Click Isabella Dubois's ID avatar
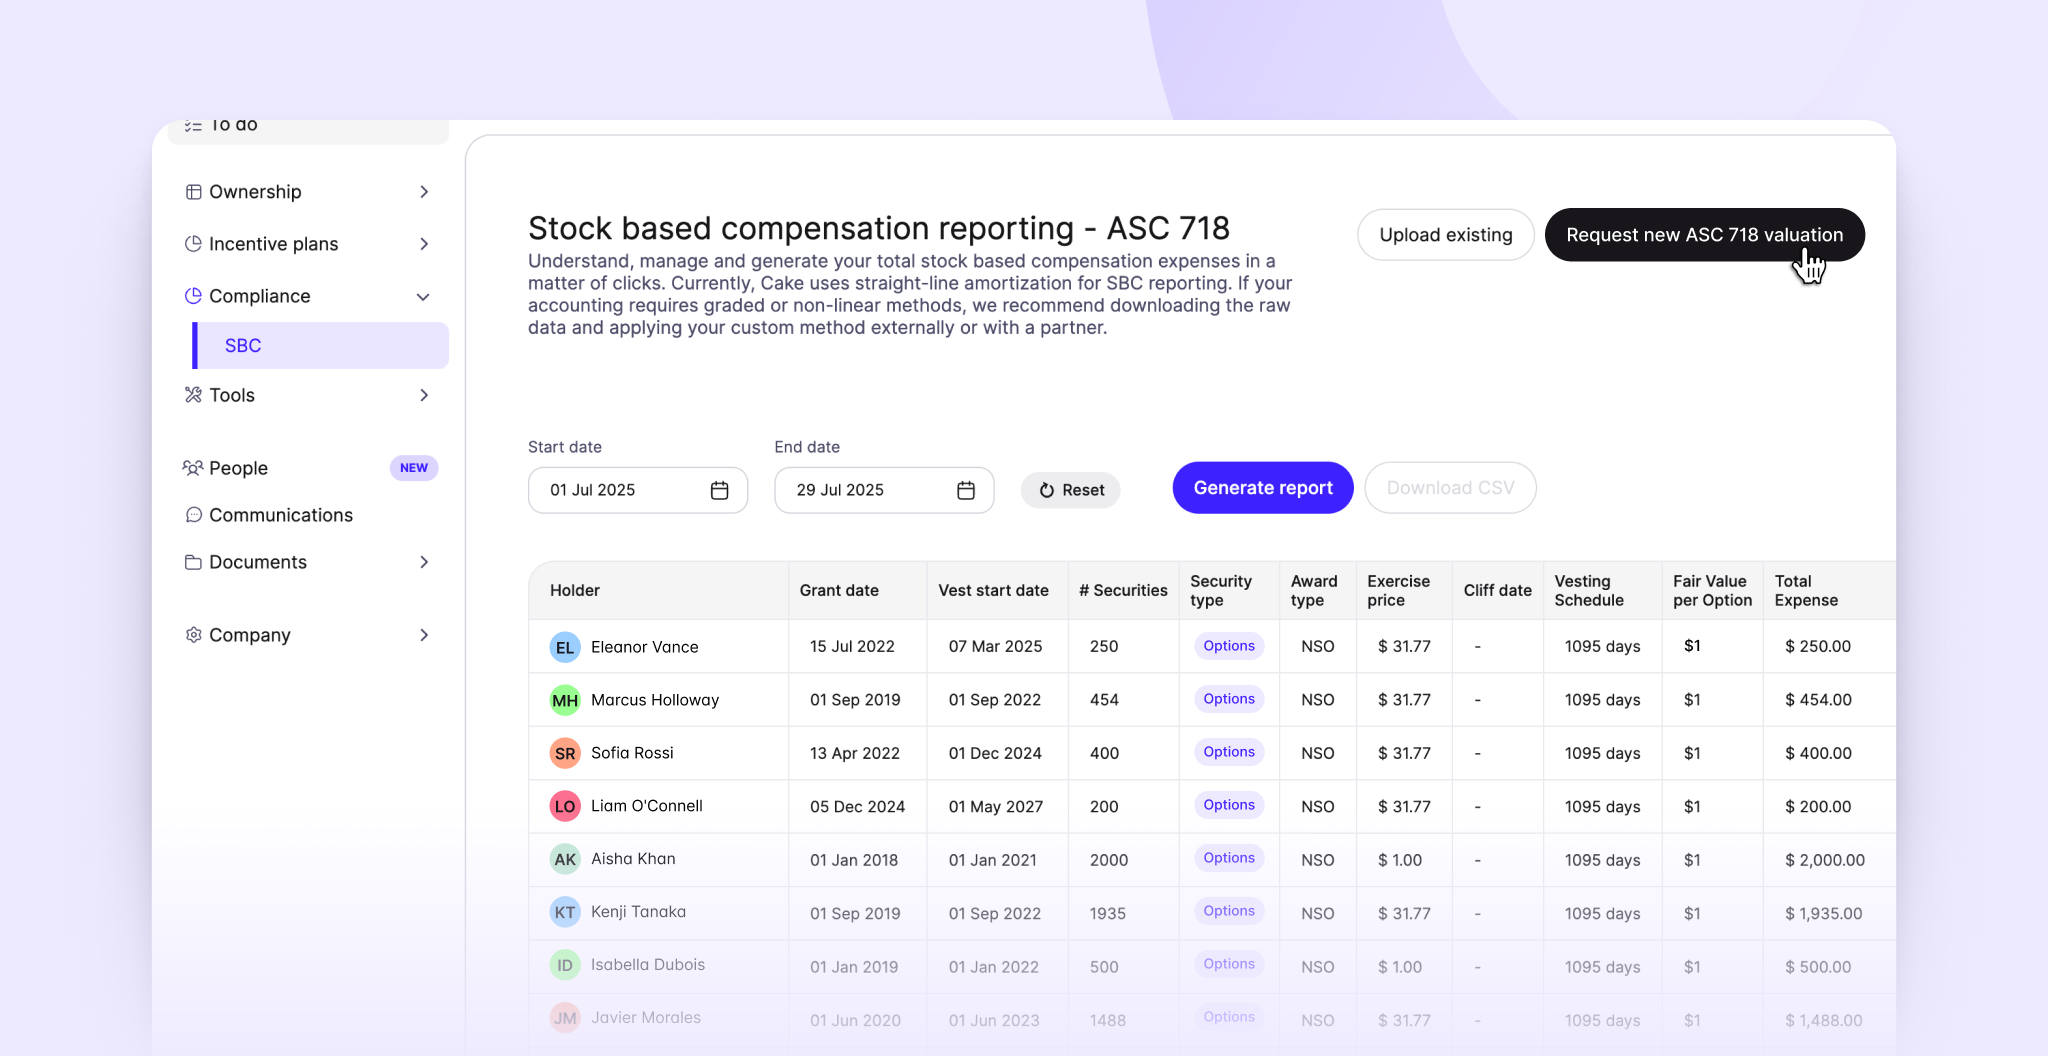This screenshot has height=1056, width=2048. pyautogui.click(x=565, y=965)
